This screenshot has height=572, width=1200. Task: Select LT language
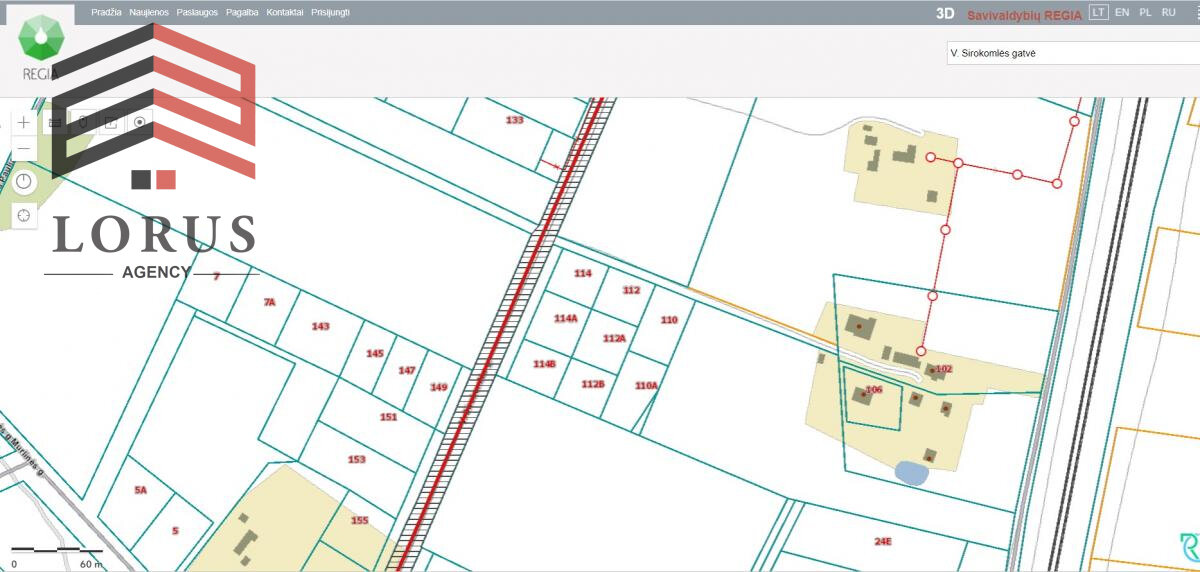coord(1099,13)
